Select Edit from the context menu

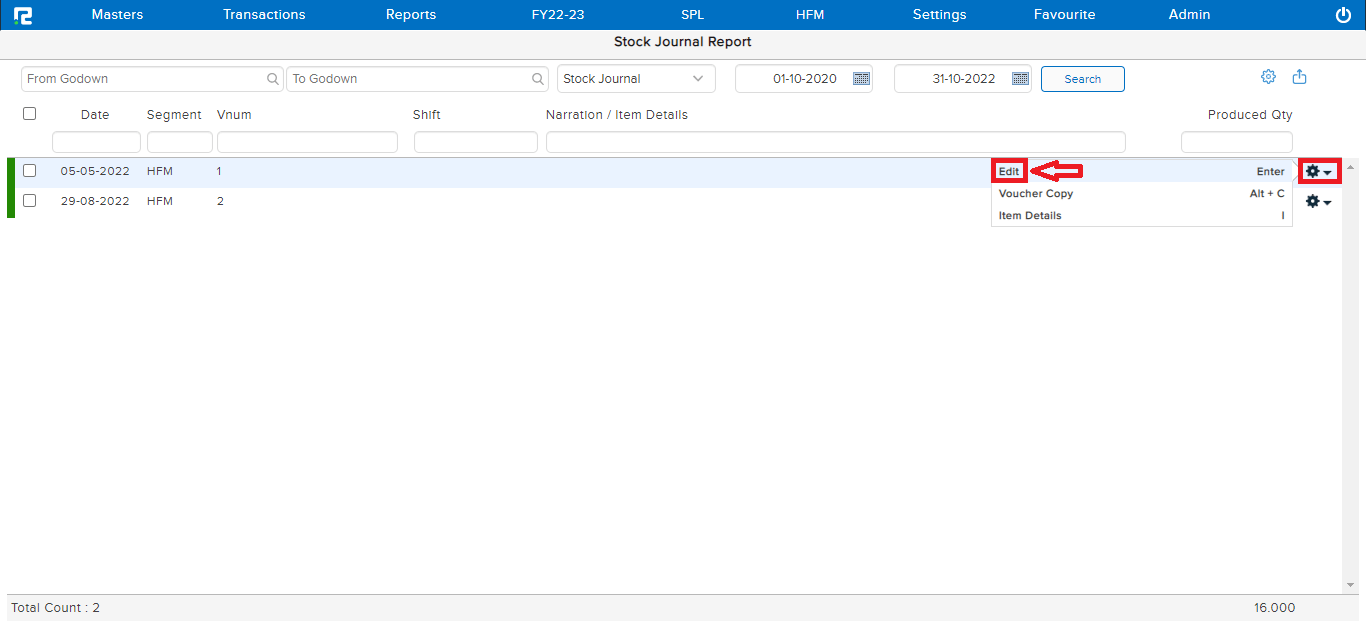tap(1009, 172)
